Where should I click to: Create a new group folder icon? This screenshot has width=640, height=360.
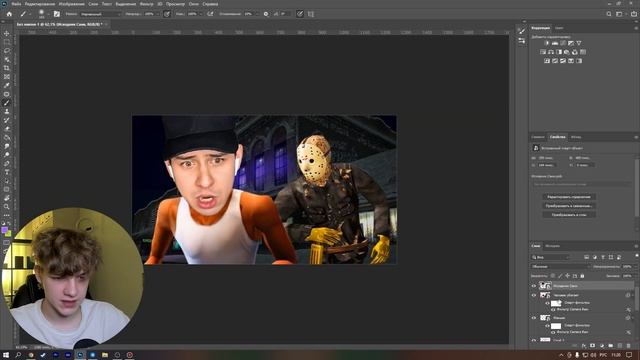coord(611,346)
